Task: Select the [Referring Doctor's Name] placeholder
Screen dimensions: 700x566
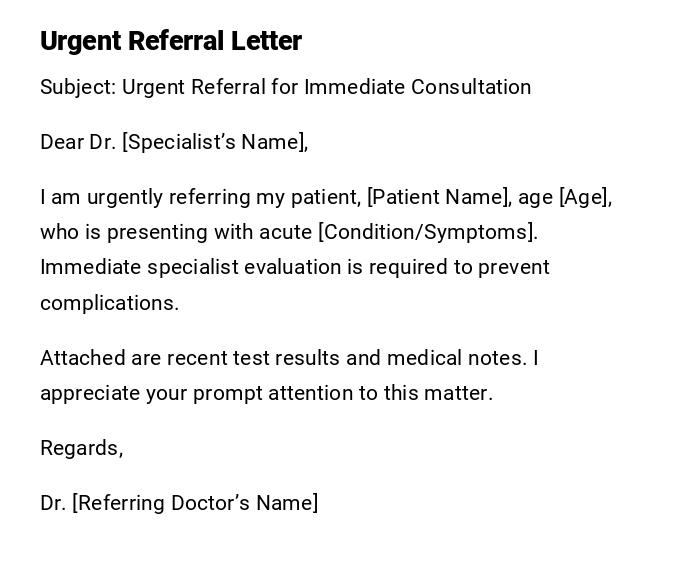Action: click(195, 503)
